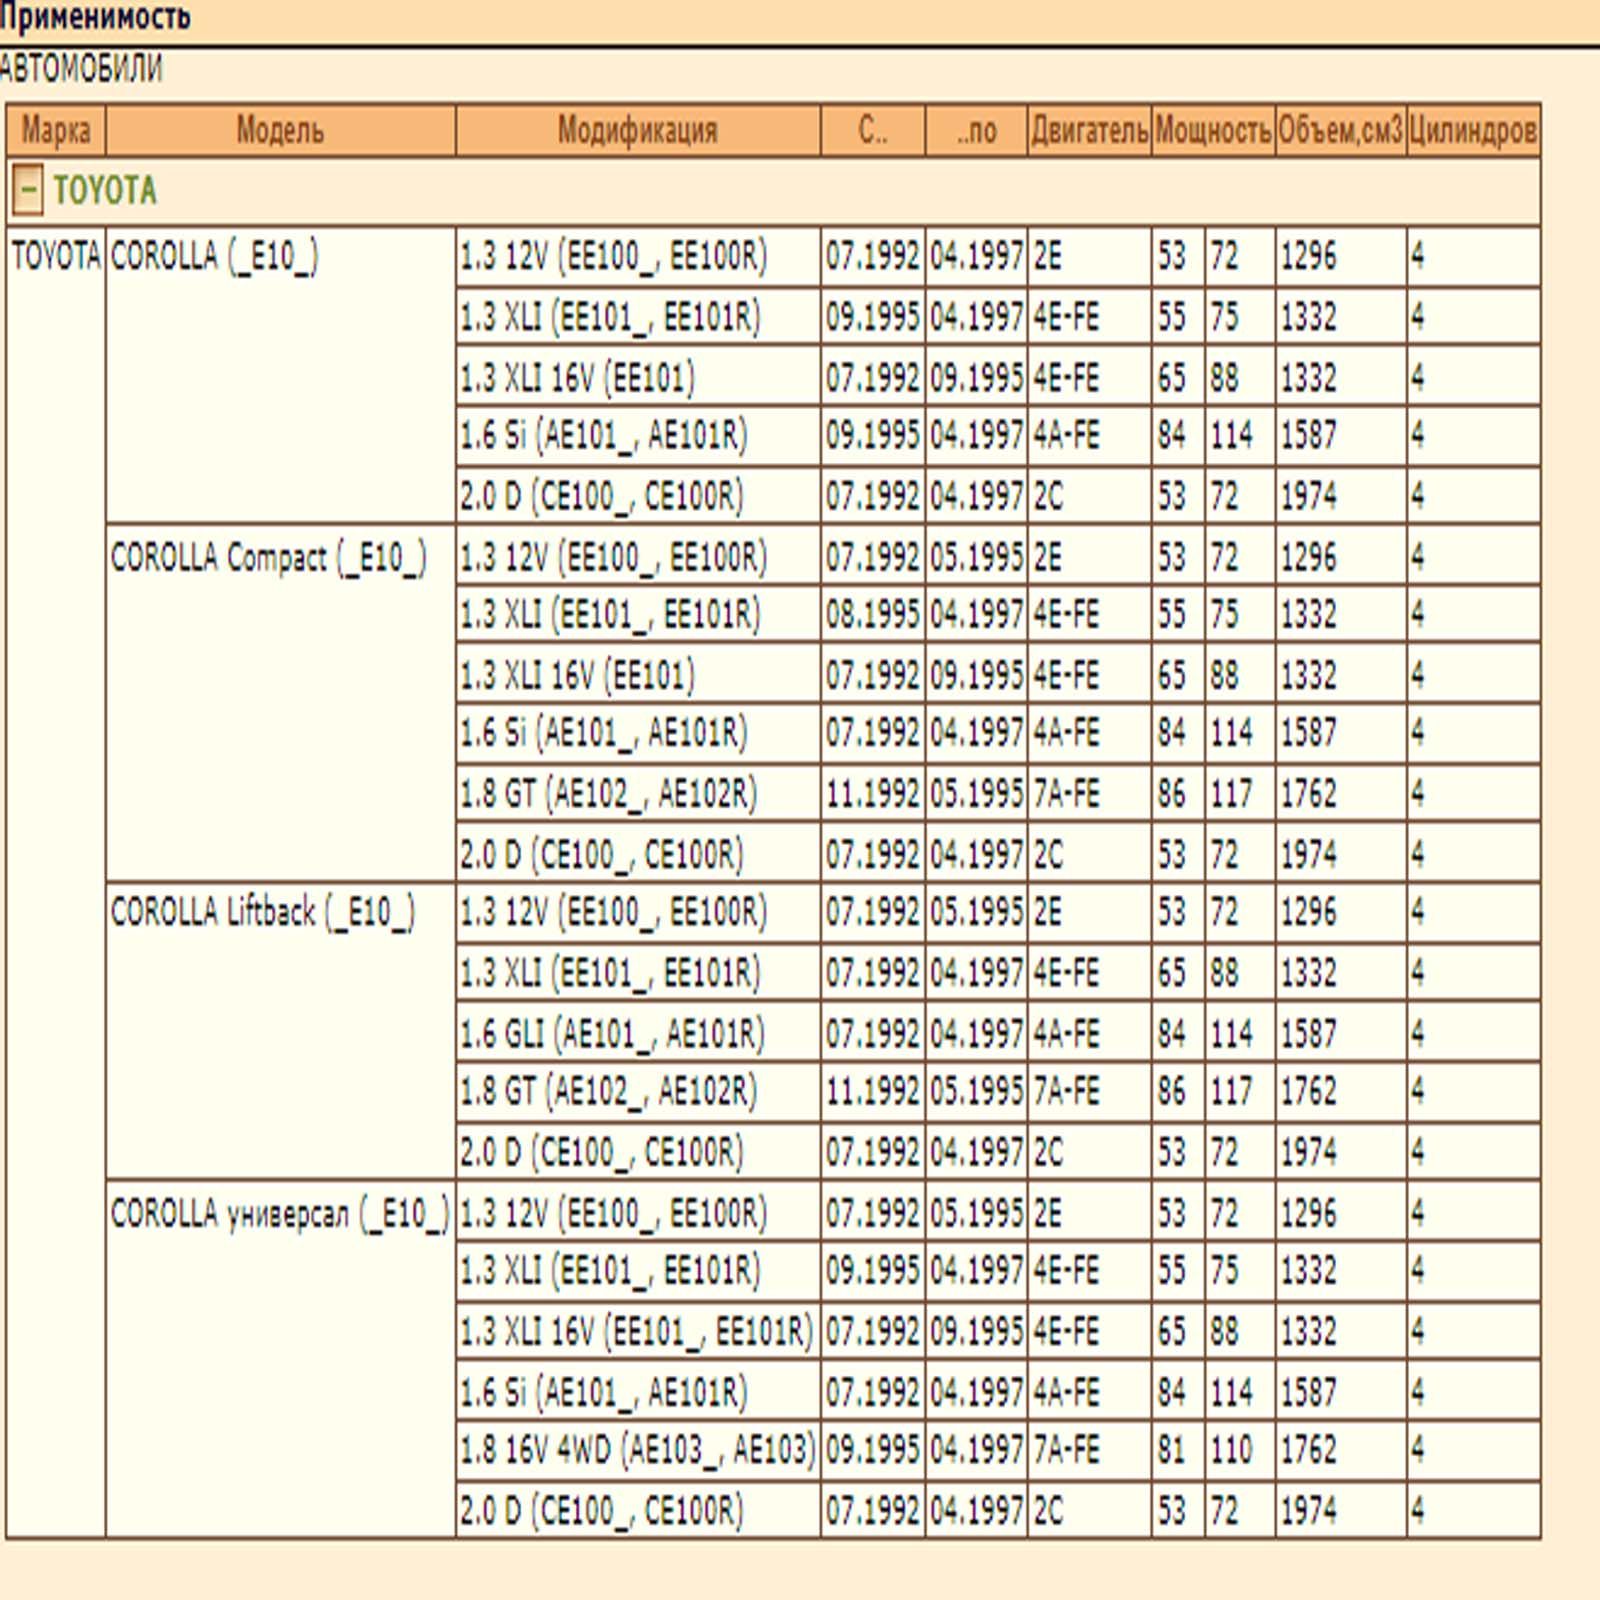
Task: Click 2.0 D modification under COROLLA (_E10_)
Action: click(x=638, y=495)
